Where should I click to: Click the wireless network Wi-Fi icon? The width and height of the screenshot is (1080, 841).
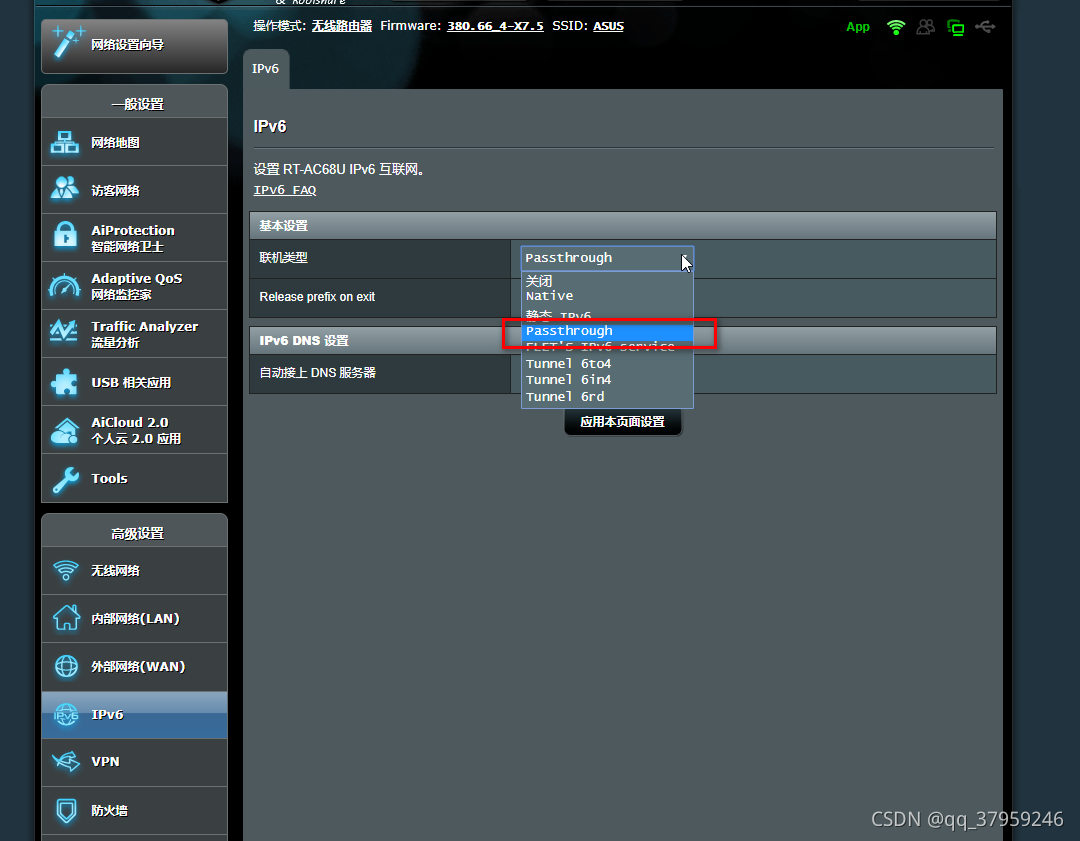(x=66, y=570)
